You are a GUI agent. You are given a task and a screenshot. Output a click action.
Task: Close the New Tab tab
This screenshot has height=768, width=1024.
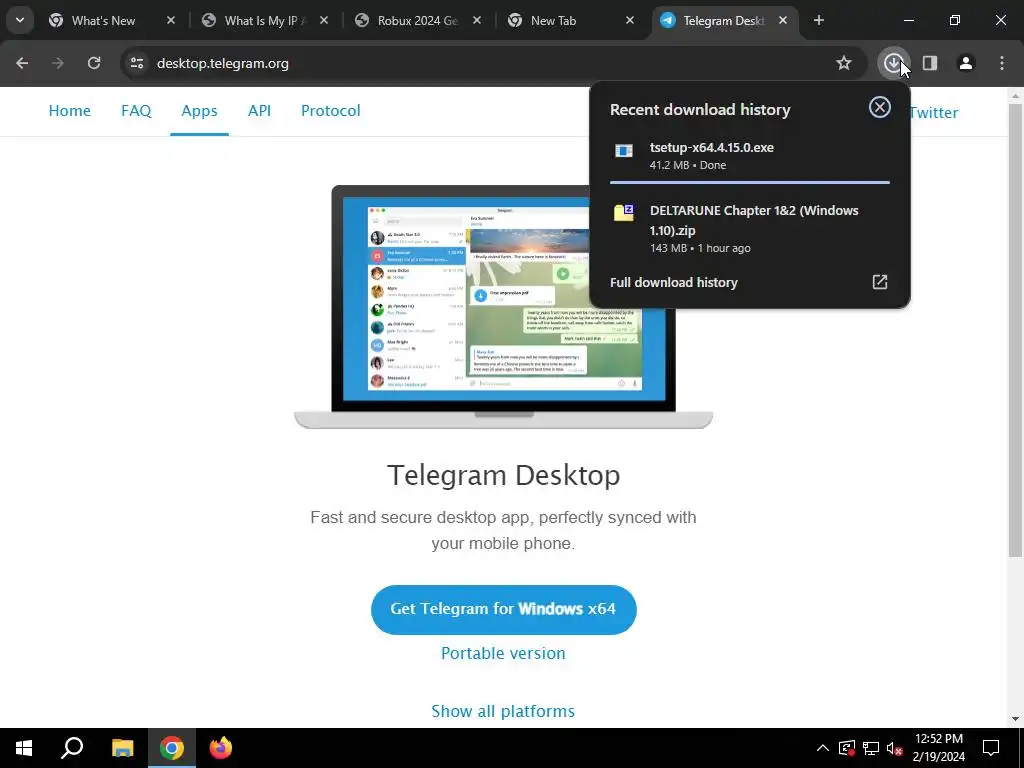630,20
